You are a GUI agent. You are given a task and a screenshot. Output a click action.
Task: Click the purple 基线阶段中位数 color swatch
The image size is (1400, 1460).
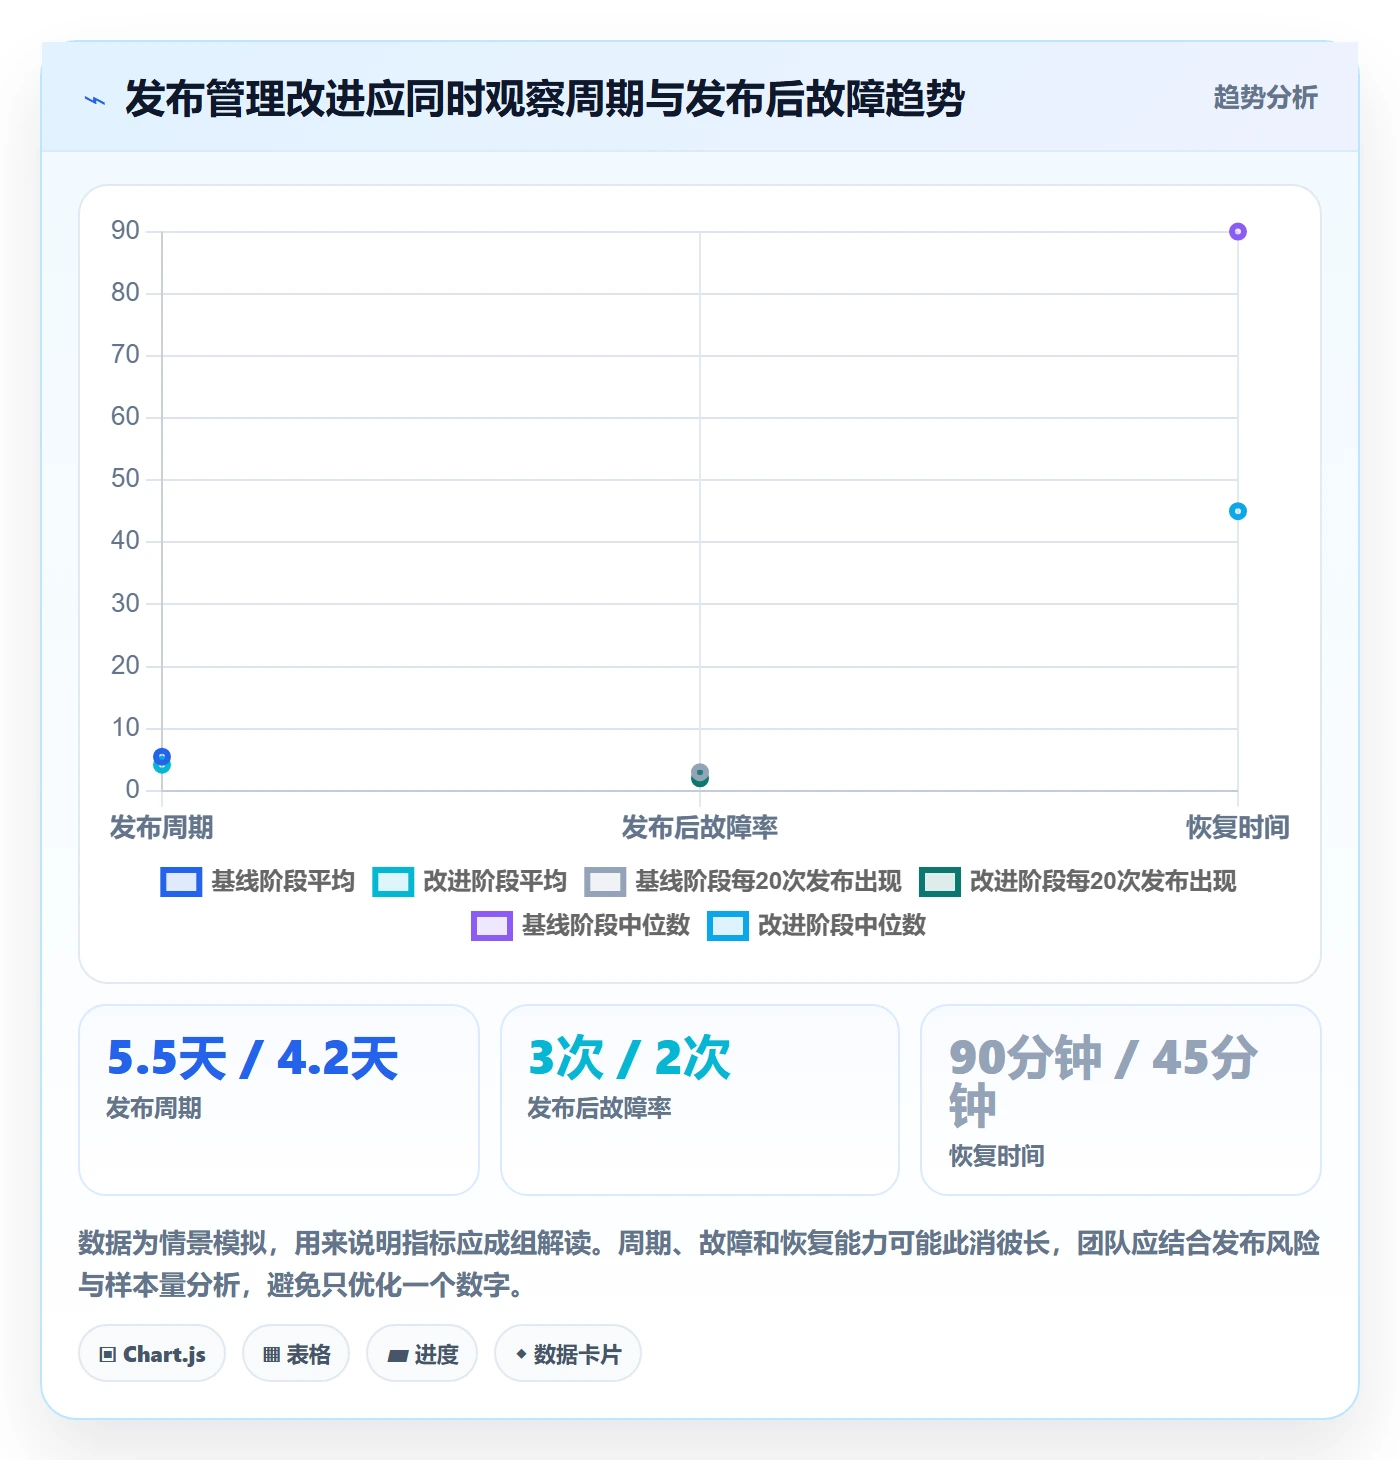[x=492, y=926]
